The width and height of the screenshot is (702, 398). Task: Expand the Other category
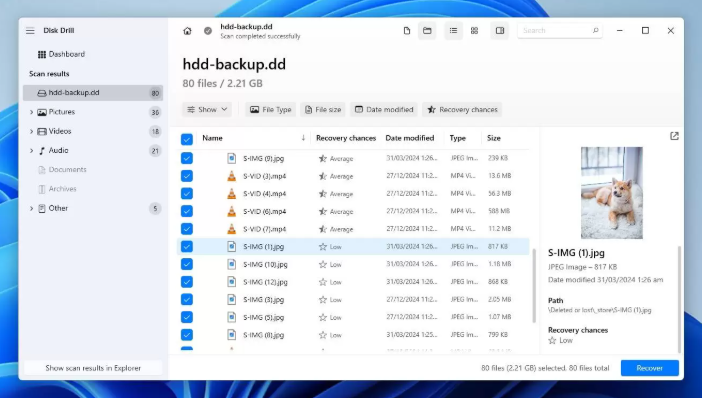tap(31, 208)
